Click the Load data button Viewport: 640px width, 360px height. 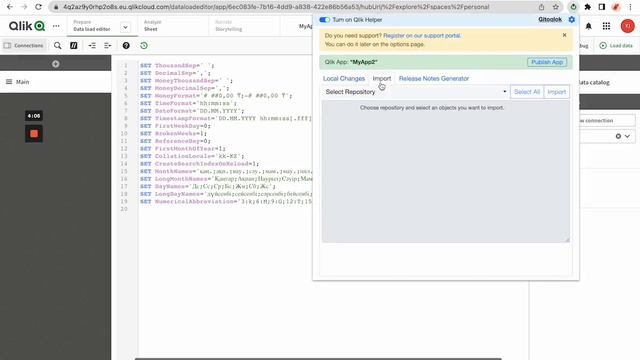616,46
